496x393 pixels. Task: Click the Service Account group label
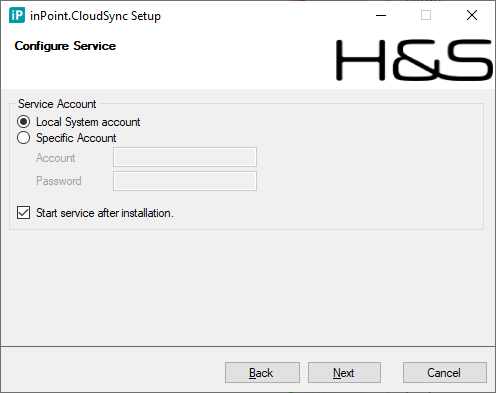click(57, 104)
